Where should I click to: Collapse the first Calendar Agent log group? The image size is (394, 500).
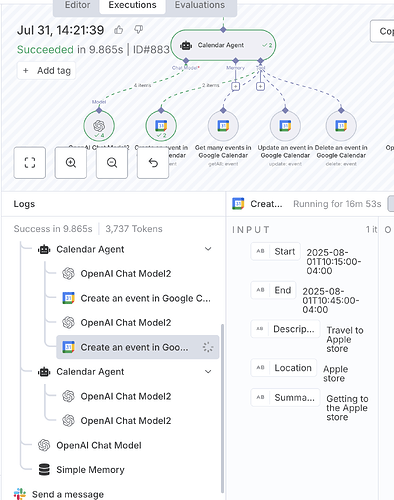208,249
